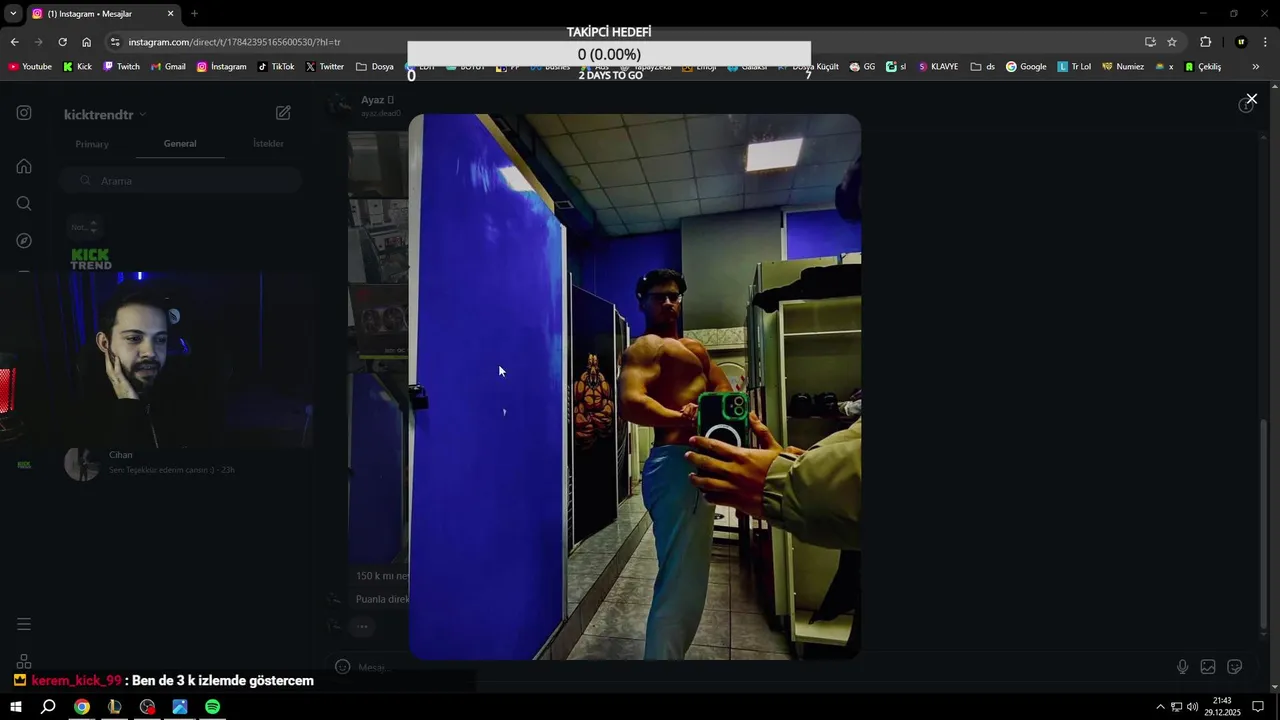Show hidden system tray icons

pos(1160,707)
